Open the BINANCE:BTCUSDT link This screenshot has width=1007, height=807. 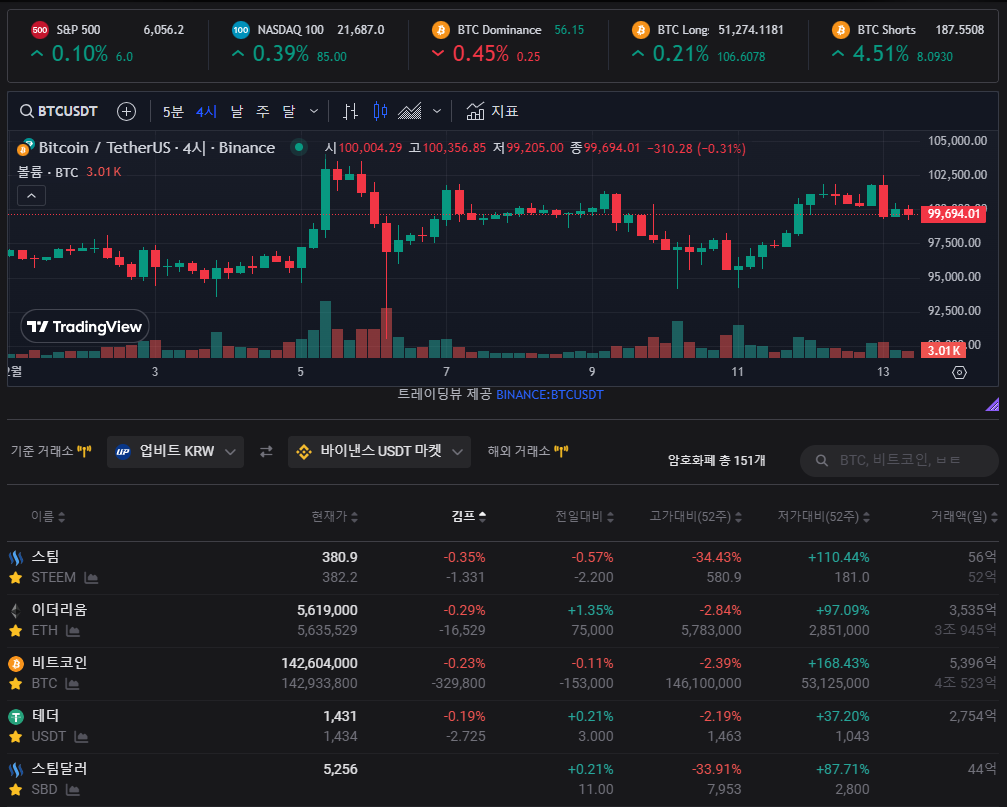pyautogui.click(x=550, y=395)
